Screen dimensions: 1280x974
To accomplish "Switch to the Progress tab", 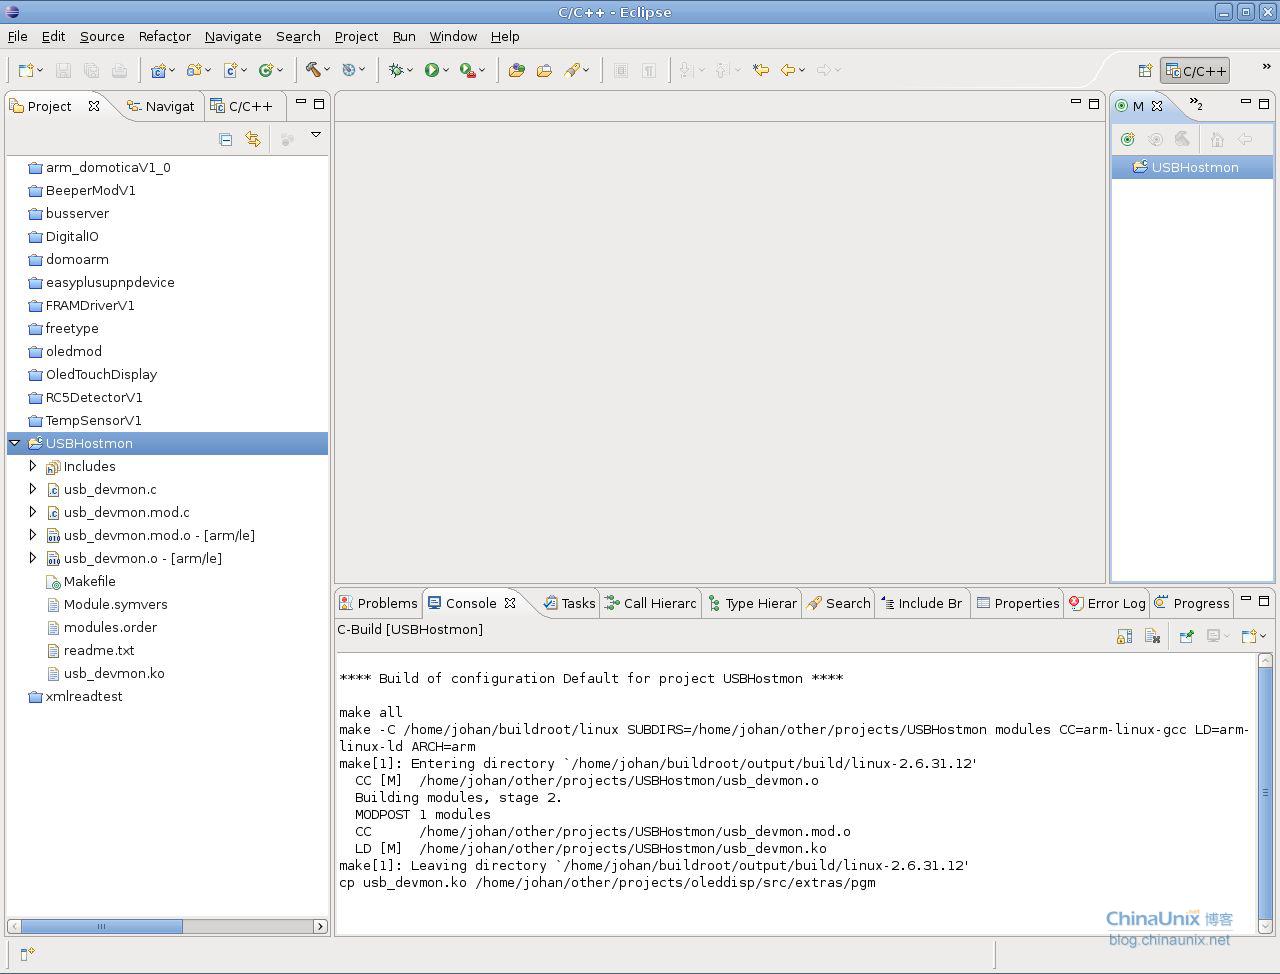I will click(x=1191, y=603).
